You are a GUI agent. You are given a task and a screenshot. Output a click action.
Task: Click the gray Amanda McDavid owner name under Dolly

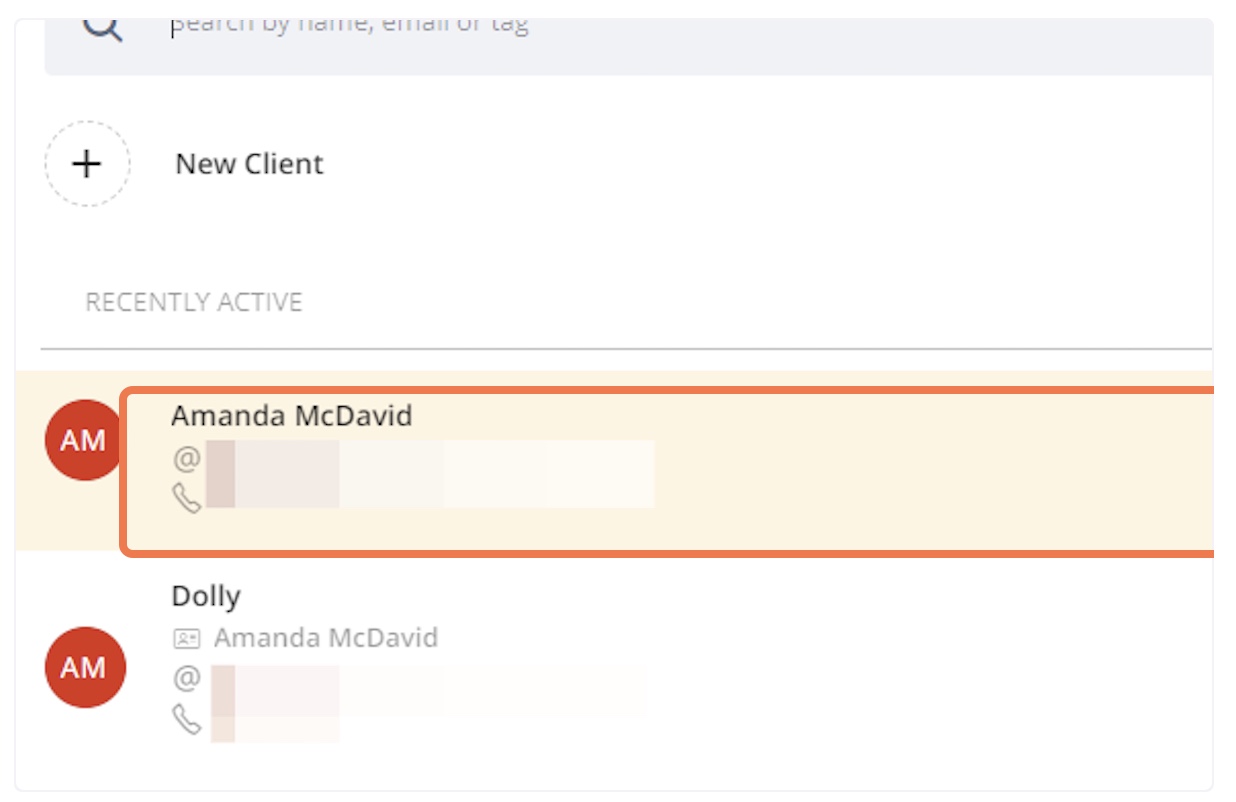point(326,638)
